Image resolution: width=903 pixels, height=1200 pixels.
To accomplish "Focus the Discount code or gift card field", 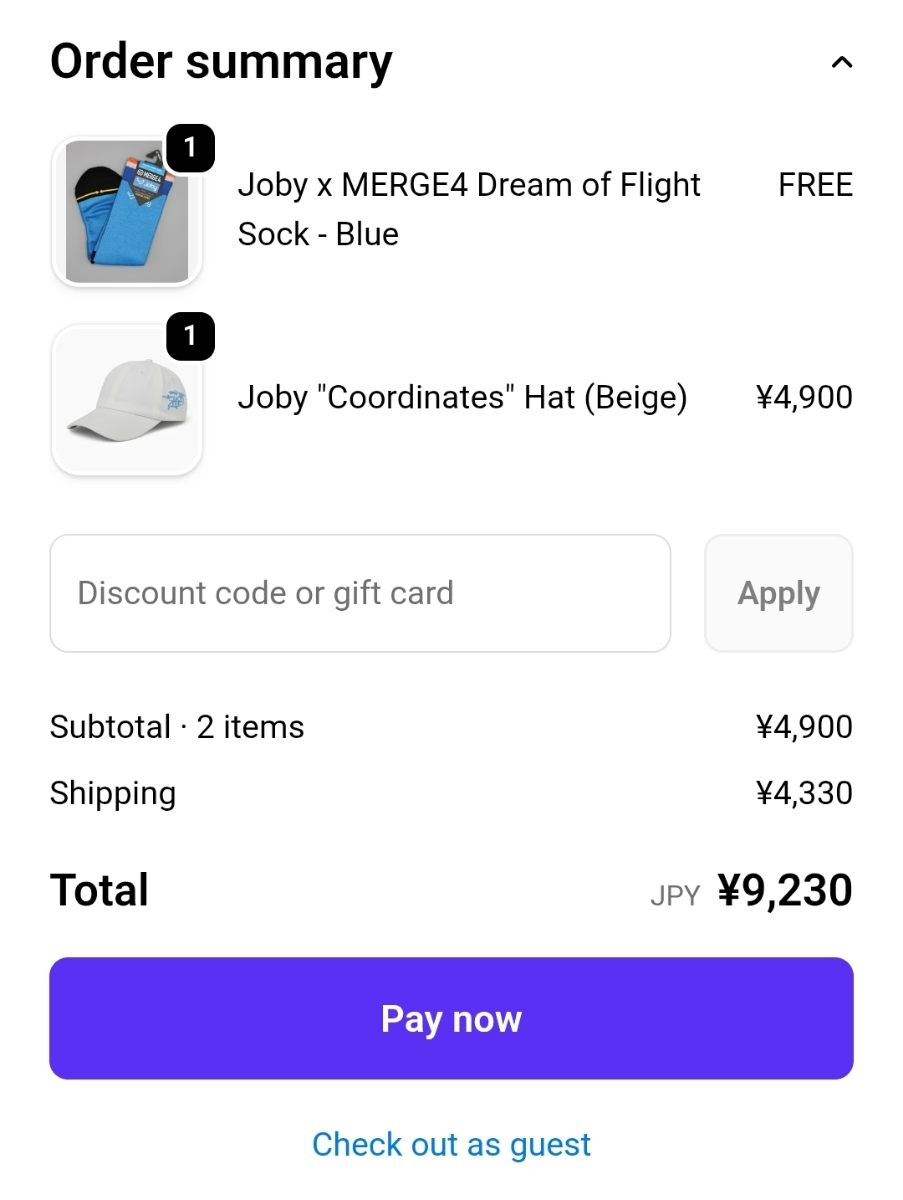I will pos(360,593).
